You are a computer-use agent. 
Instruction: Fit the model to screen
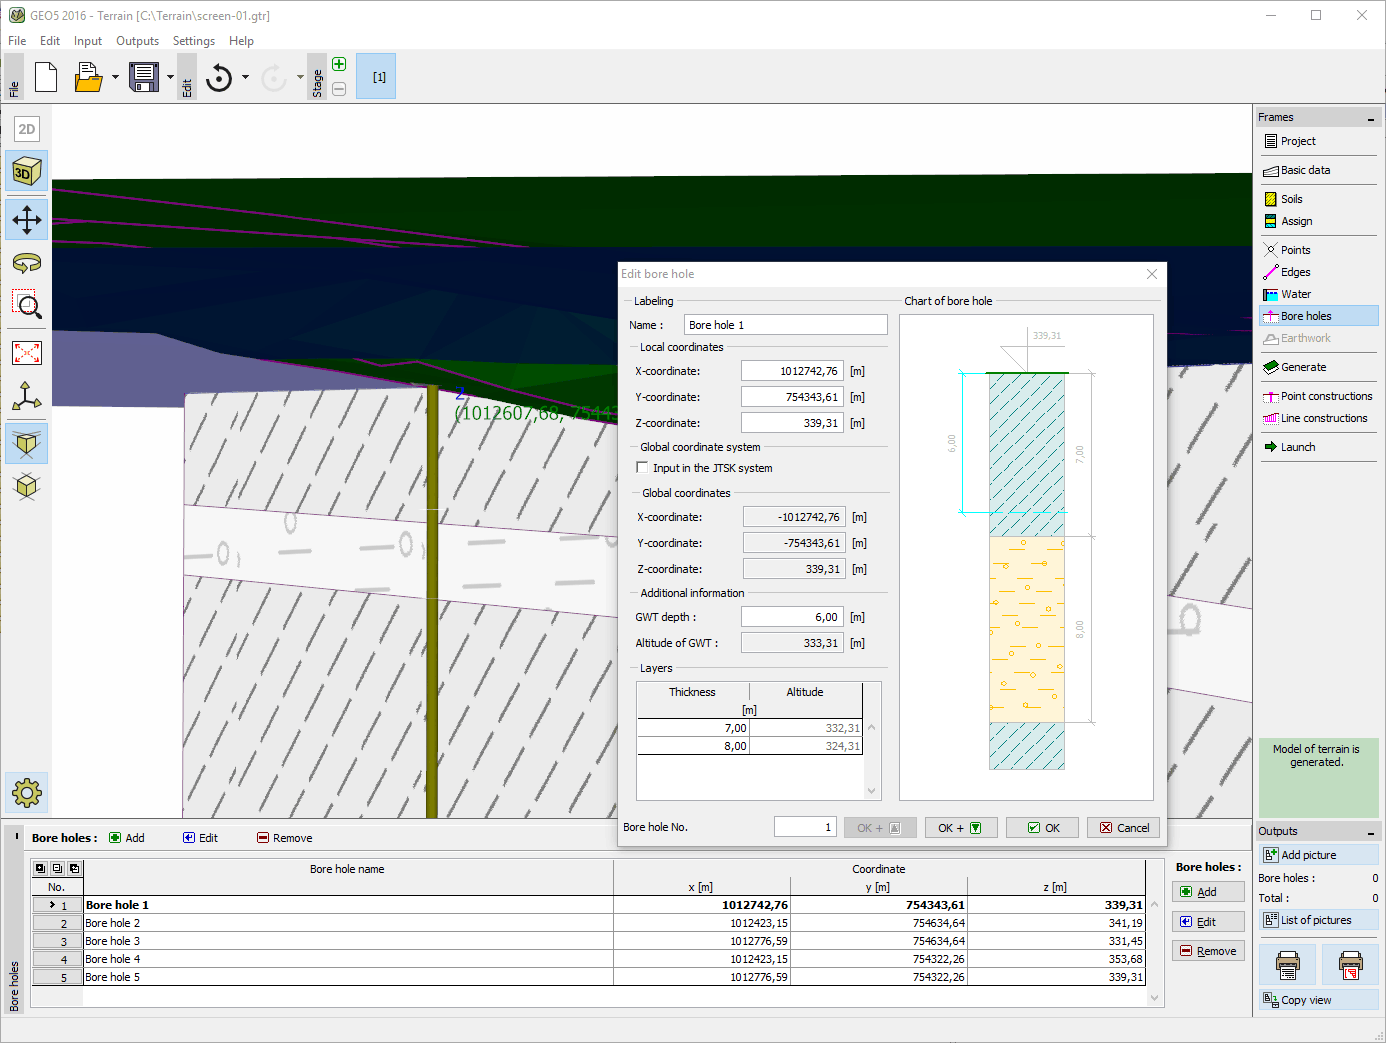pos(26,352)
